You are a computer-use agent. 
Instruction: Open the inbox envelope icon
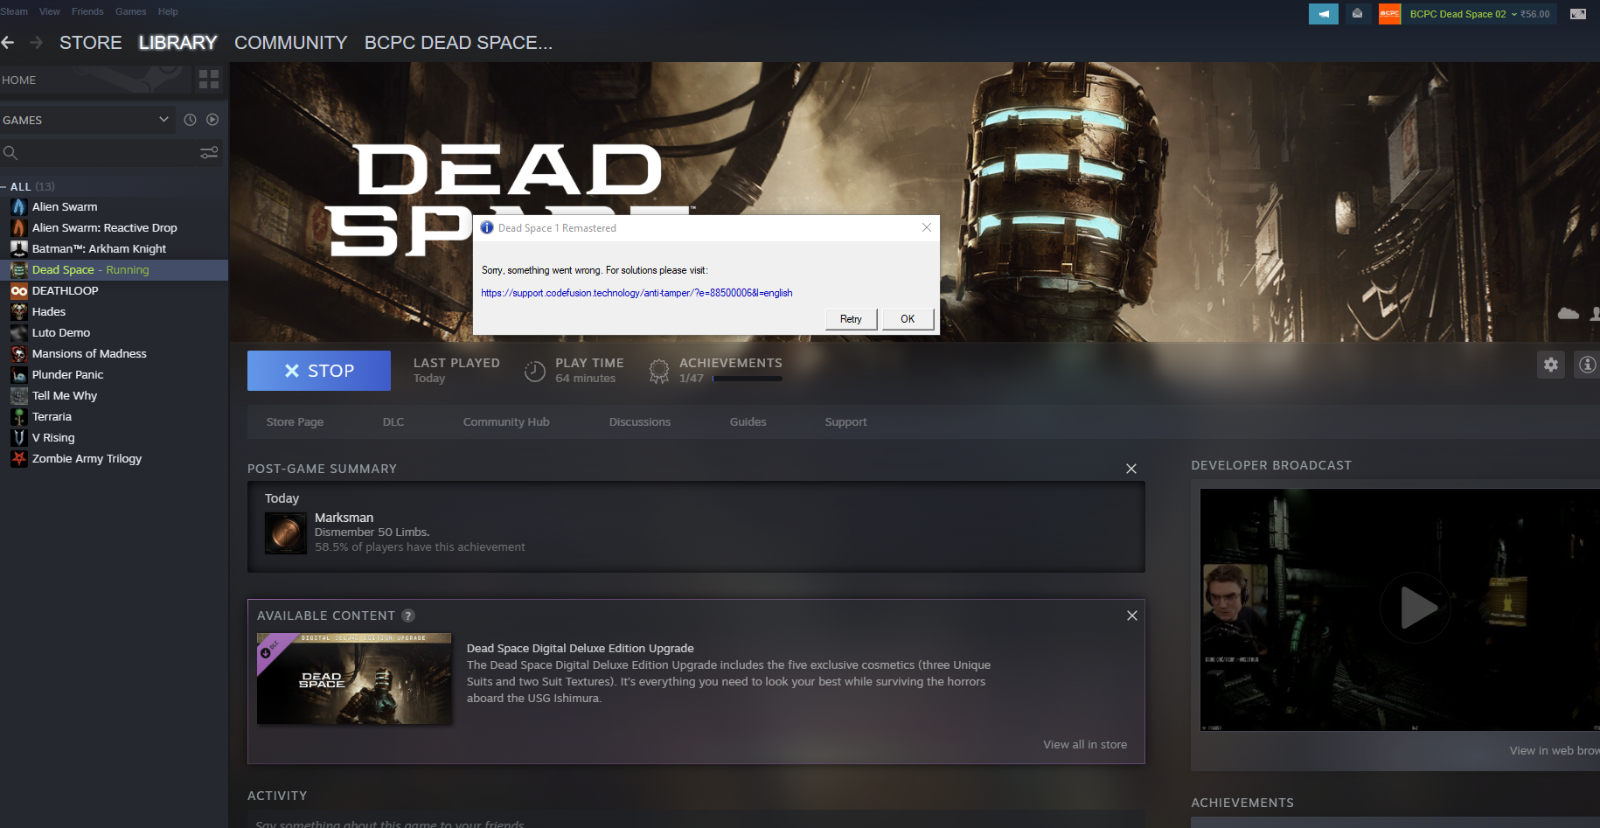pyautogui.click(x=1357, y=14)
